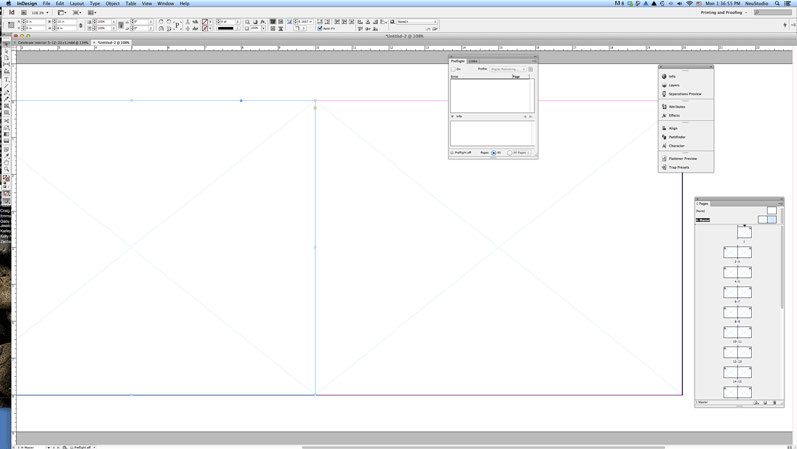
Task: Open the Info panel
Action: click(x=672, y=76)
